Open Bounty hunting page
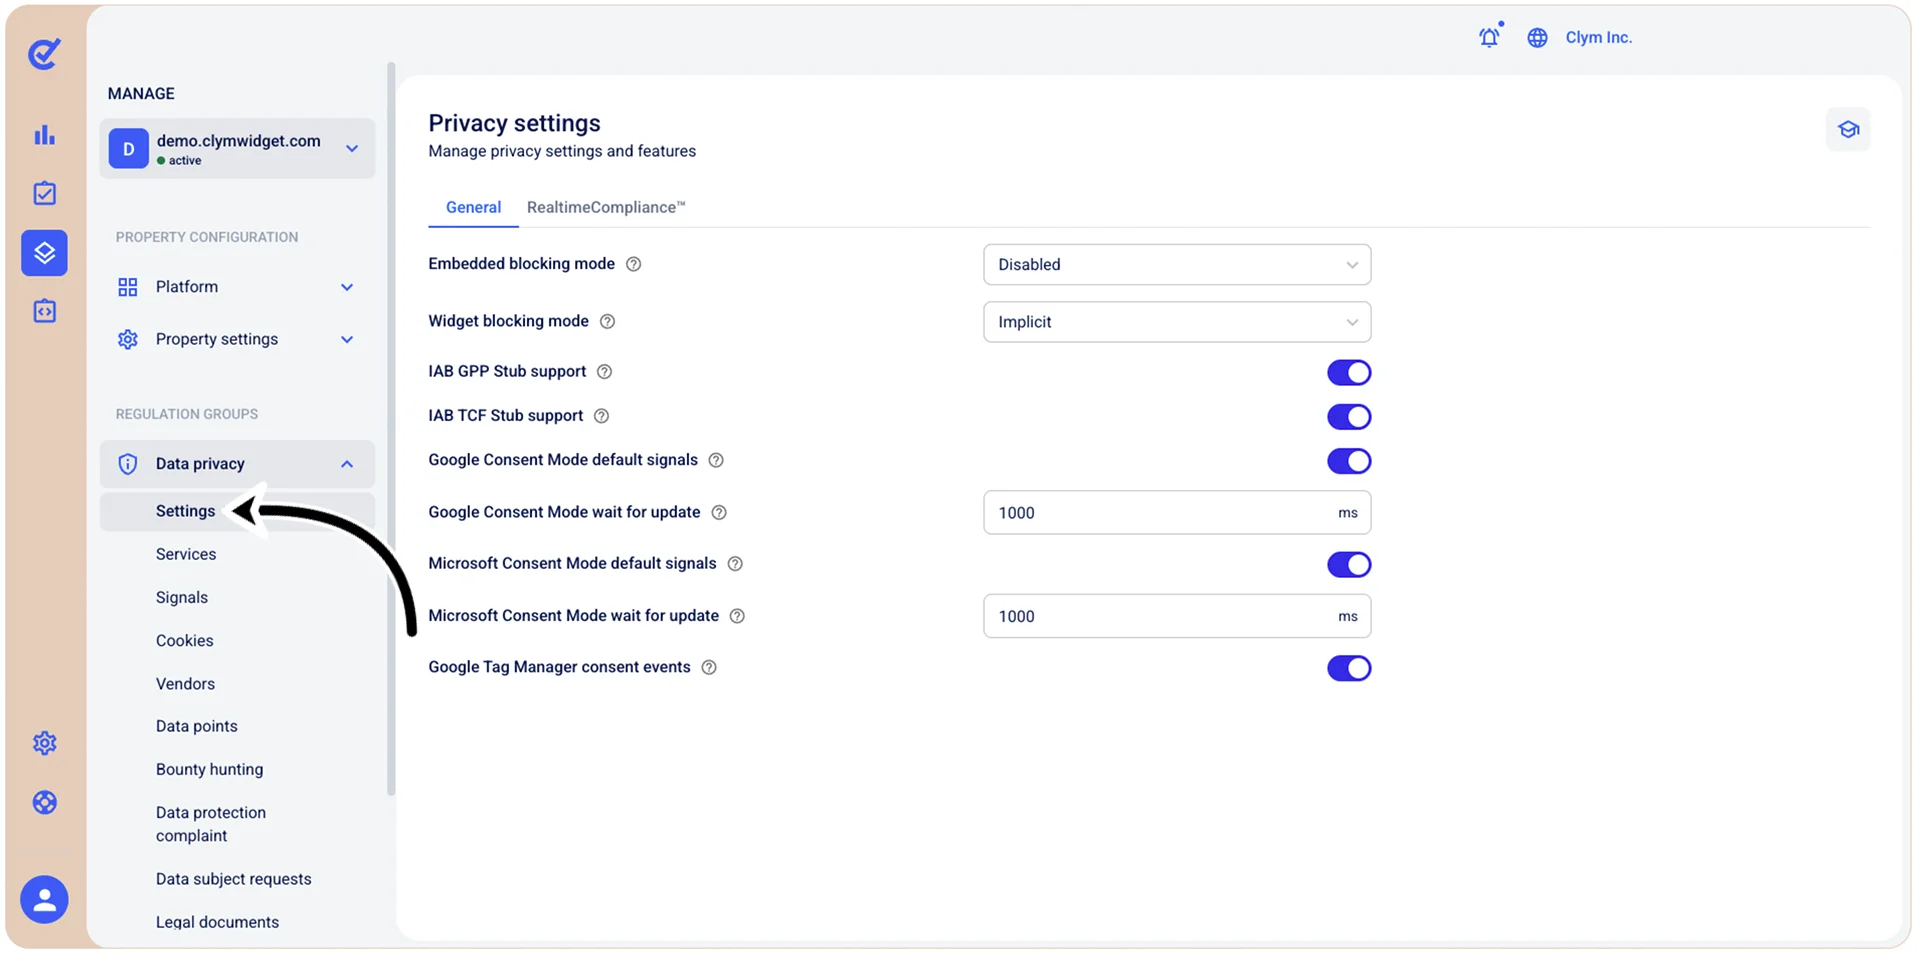Screen dimensions: 1917x955 (210, 769)
